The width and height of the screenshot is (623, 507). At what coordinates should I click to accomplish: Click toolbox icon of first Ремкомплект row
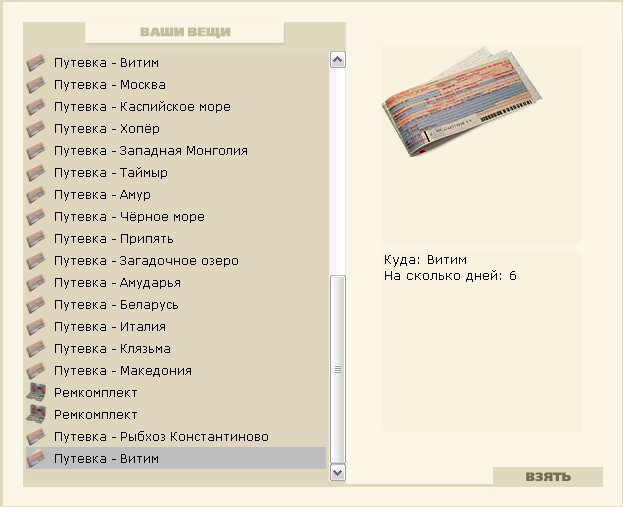click(x=36, y=392)
